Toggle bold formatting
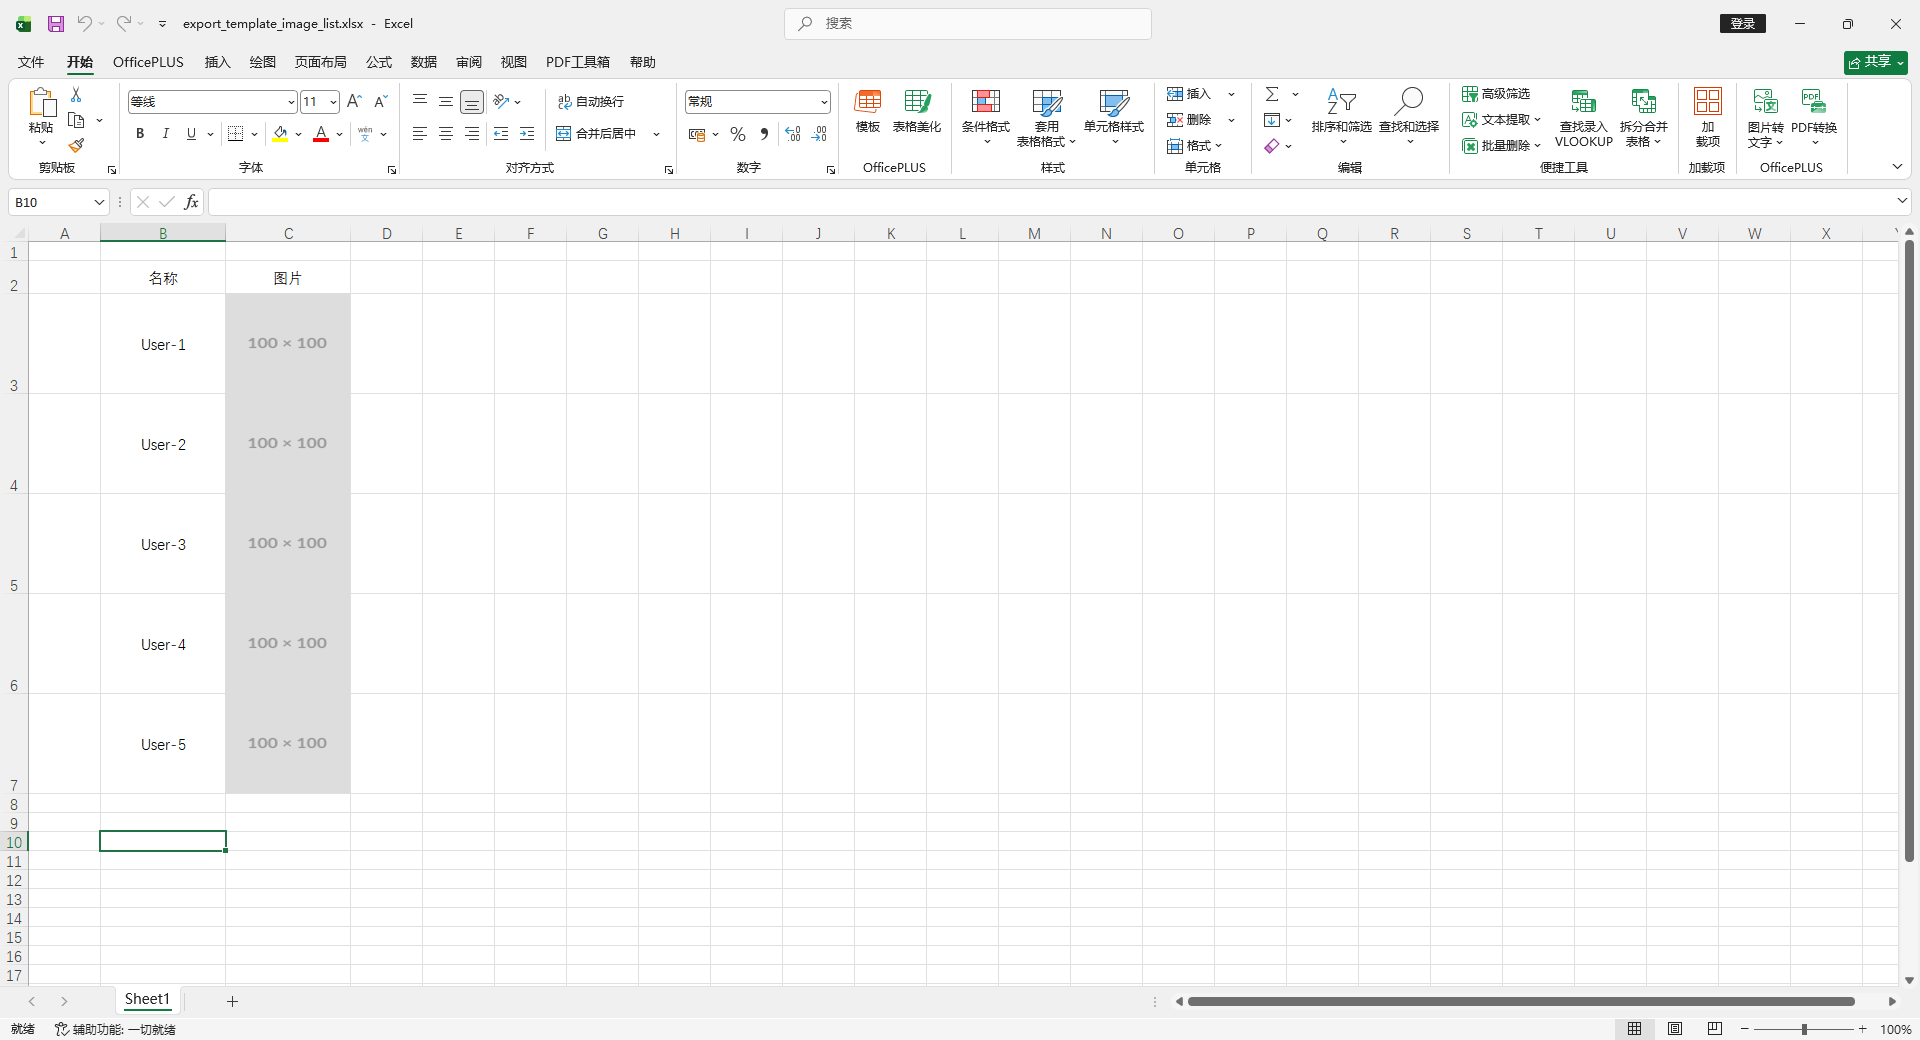The height and width of the screenshot is (1040, 1920). (x=140, y=134)
